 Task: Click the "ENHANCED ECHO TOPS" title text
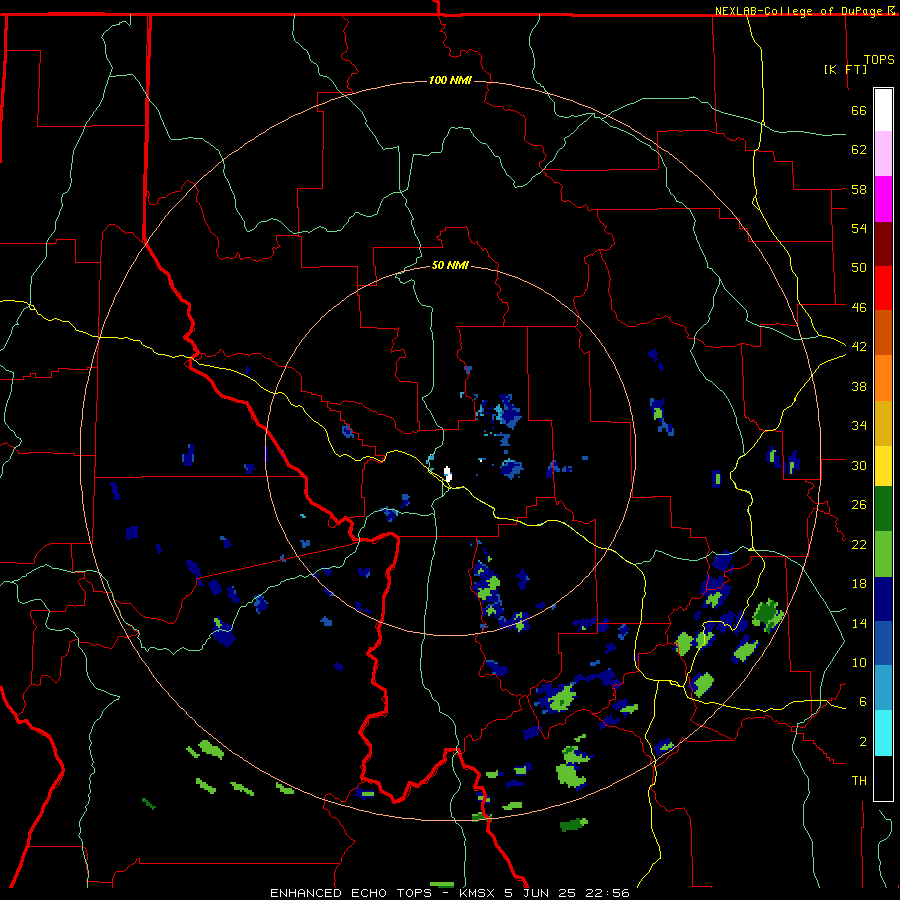click(351, 893)
